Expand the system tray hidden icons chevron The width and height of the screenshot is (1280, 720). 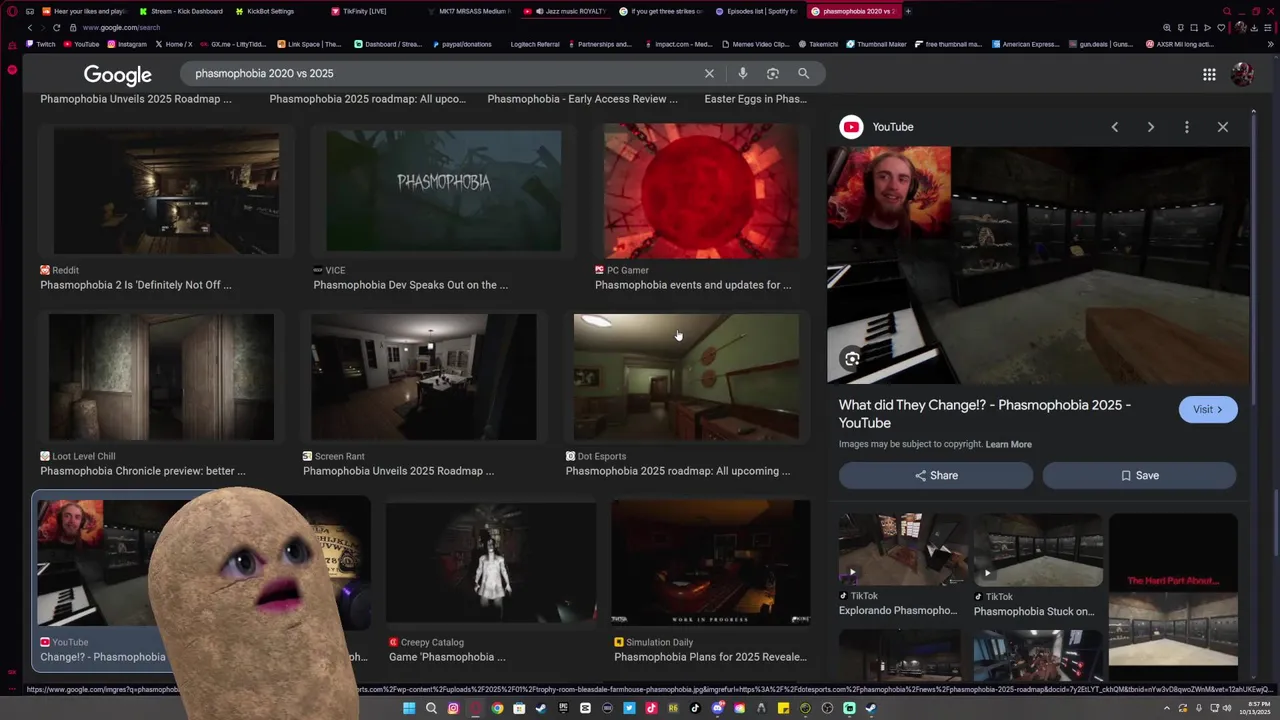click(1167, 708)
